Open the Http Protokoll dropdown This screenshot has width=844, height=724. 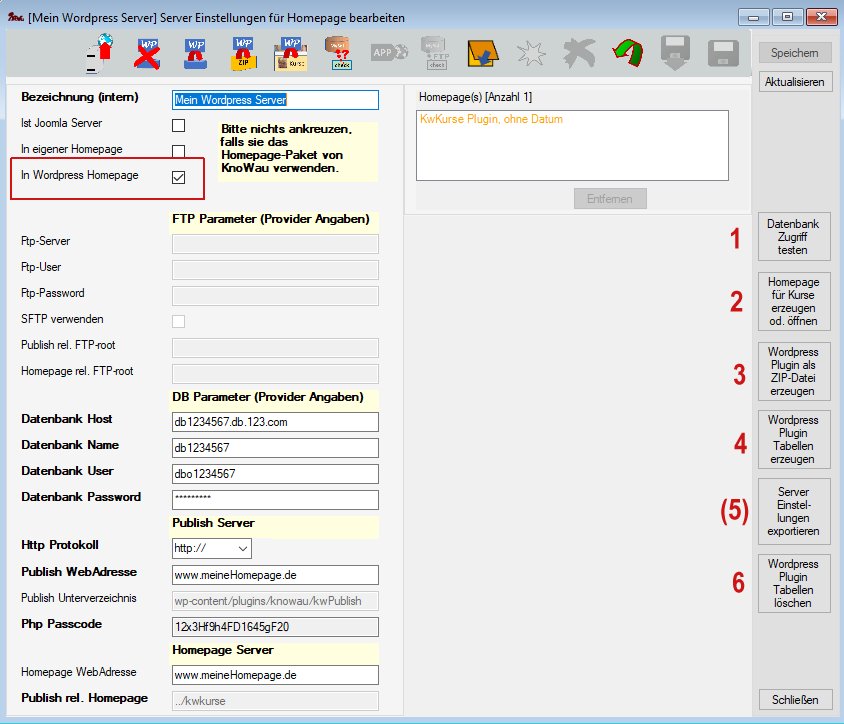tap(212, 548)
